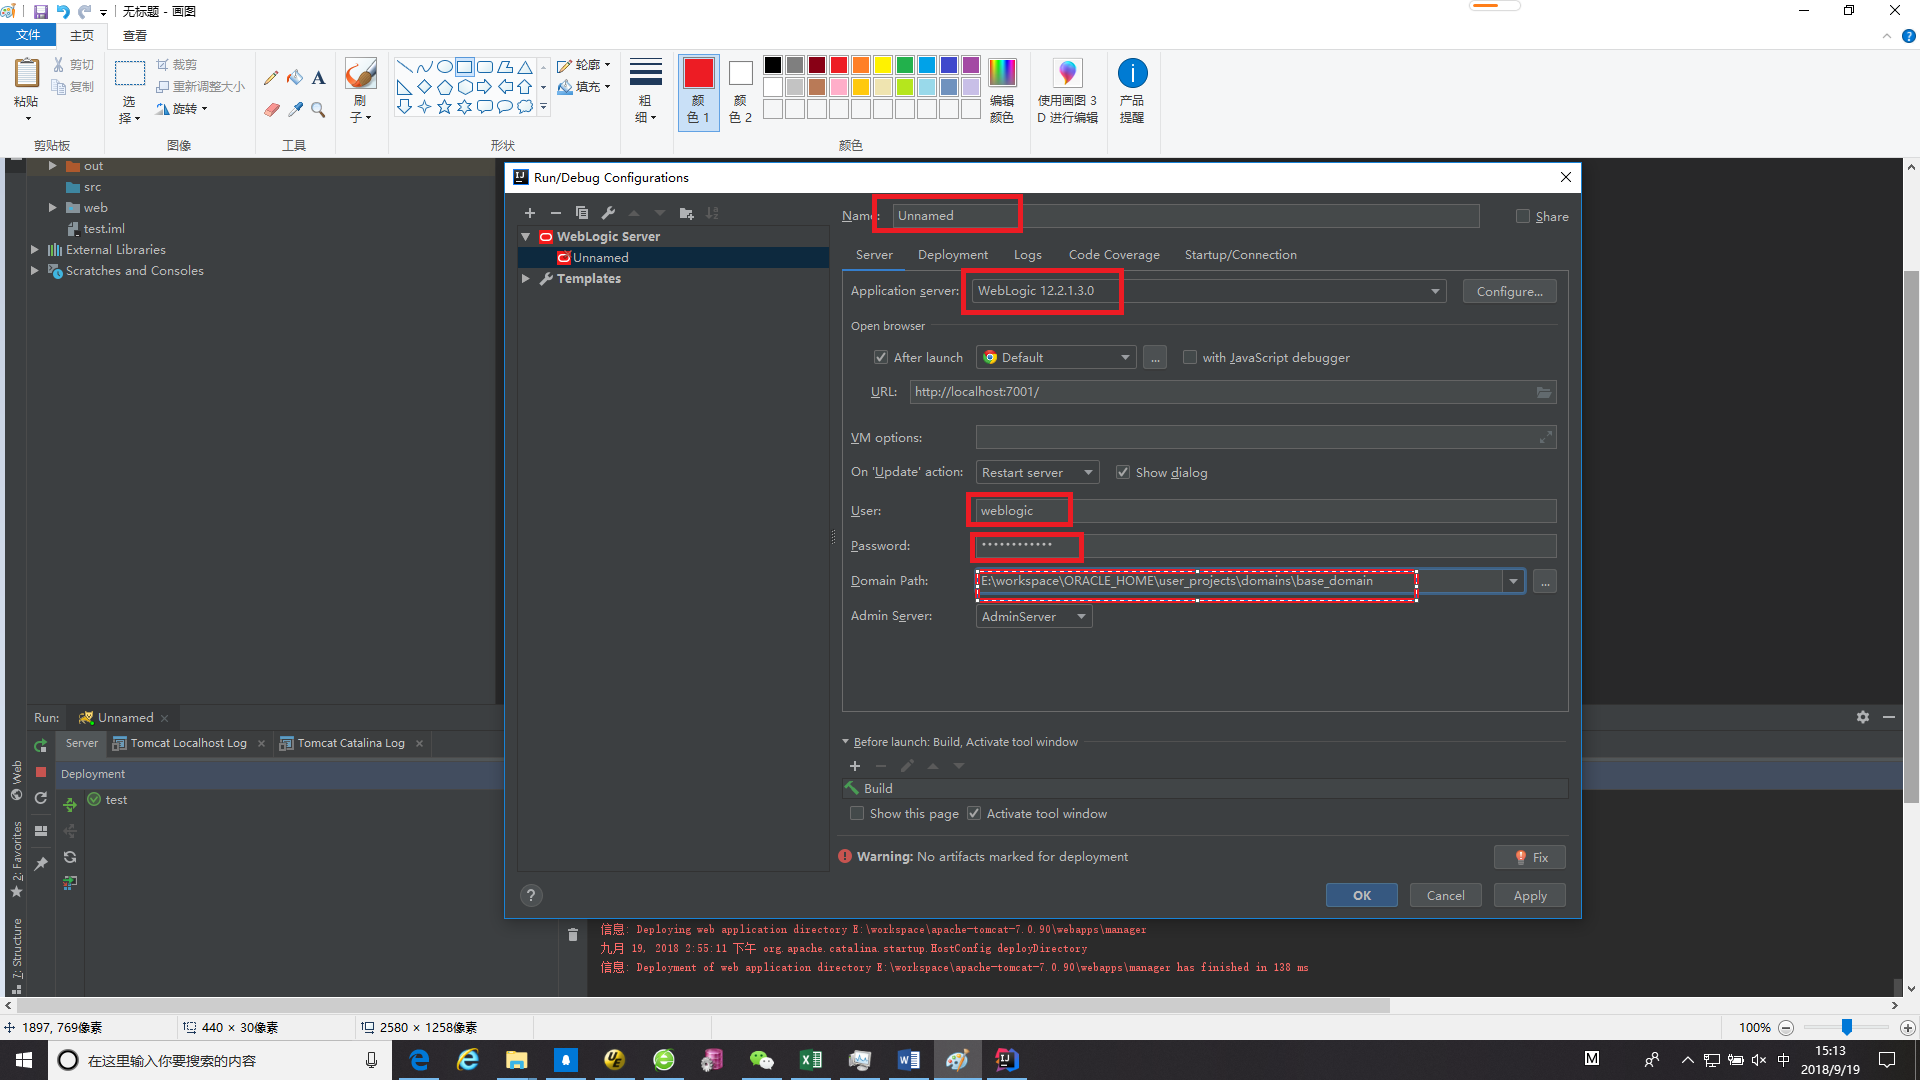Open Excel from the taskbar
This screenshot has width=1920, height=1080.
(810, 1060)
